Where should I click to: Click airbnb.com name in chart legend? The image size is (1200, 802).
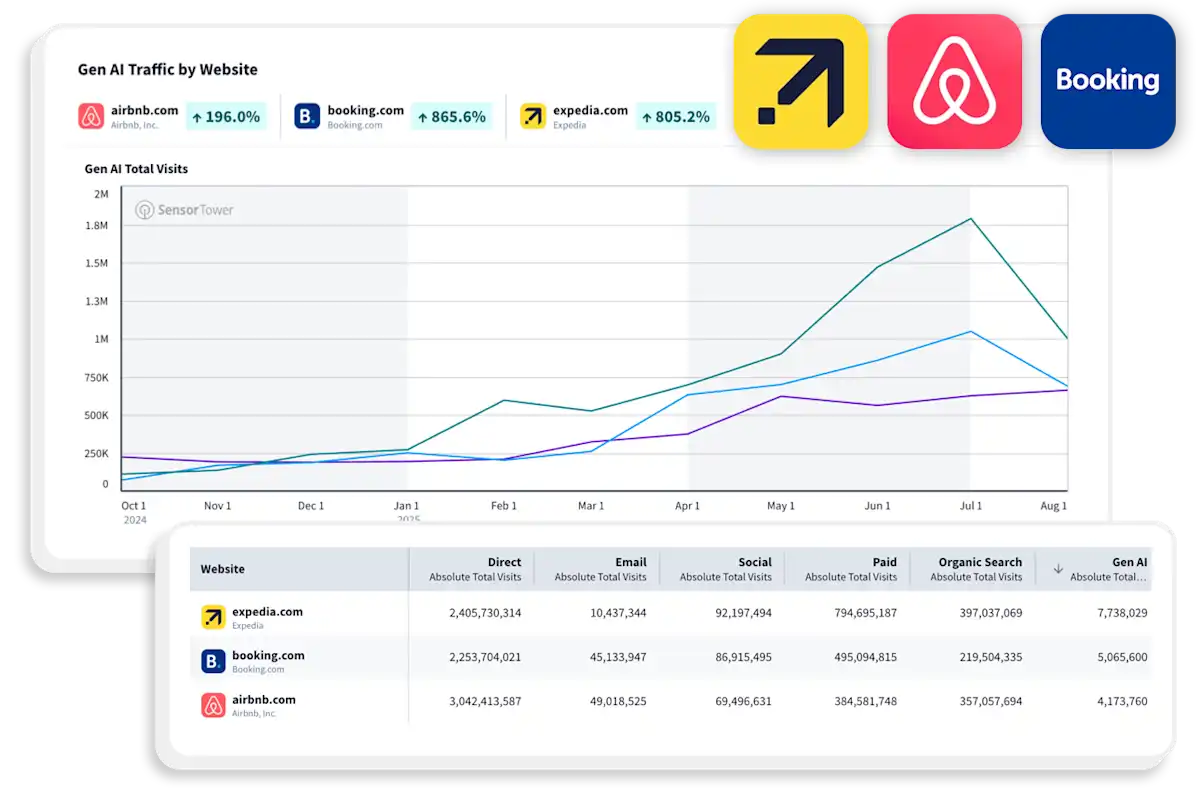click(x=145, y=111)
